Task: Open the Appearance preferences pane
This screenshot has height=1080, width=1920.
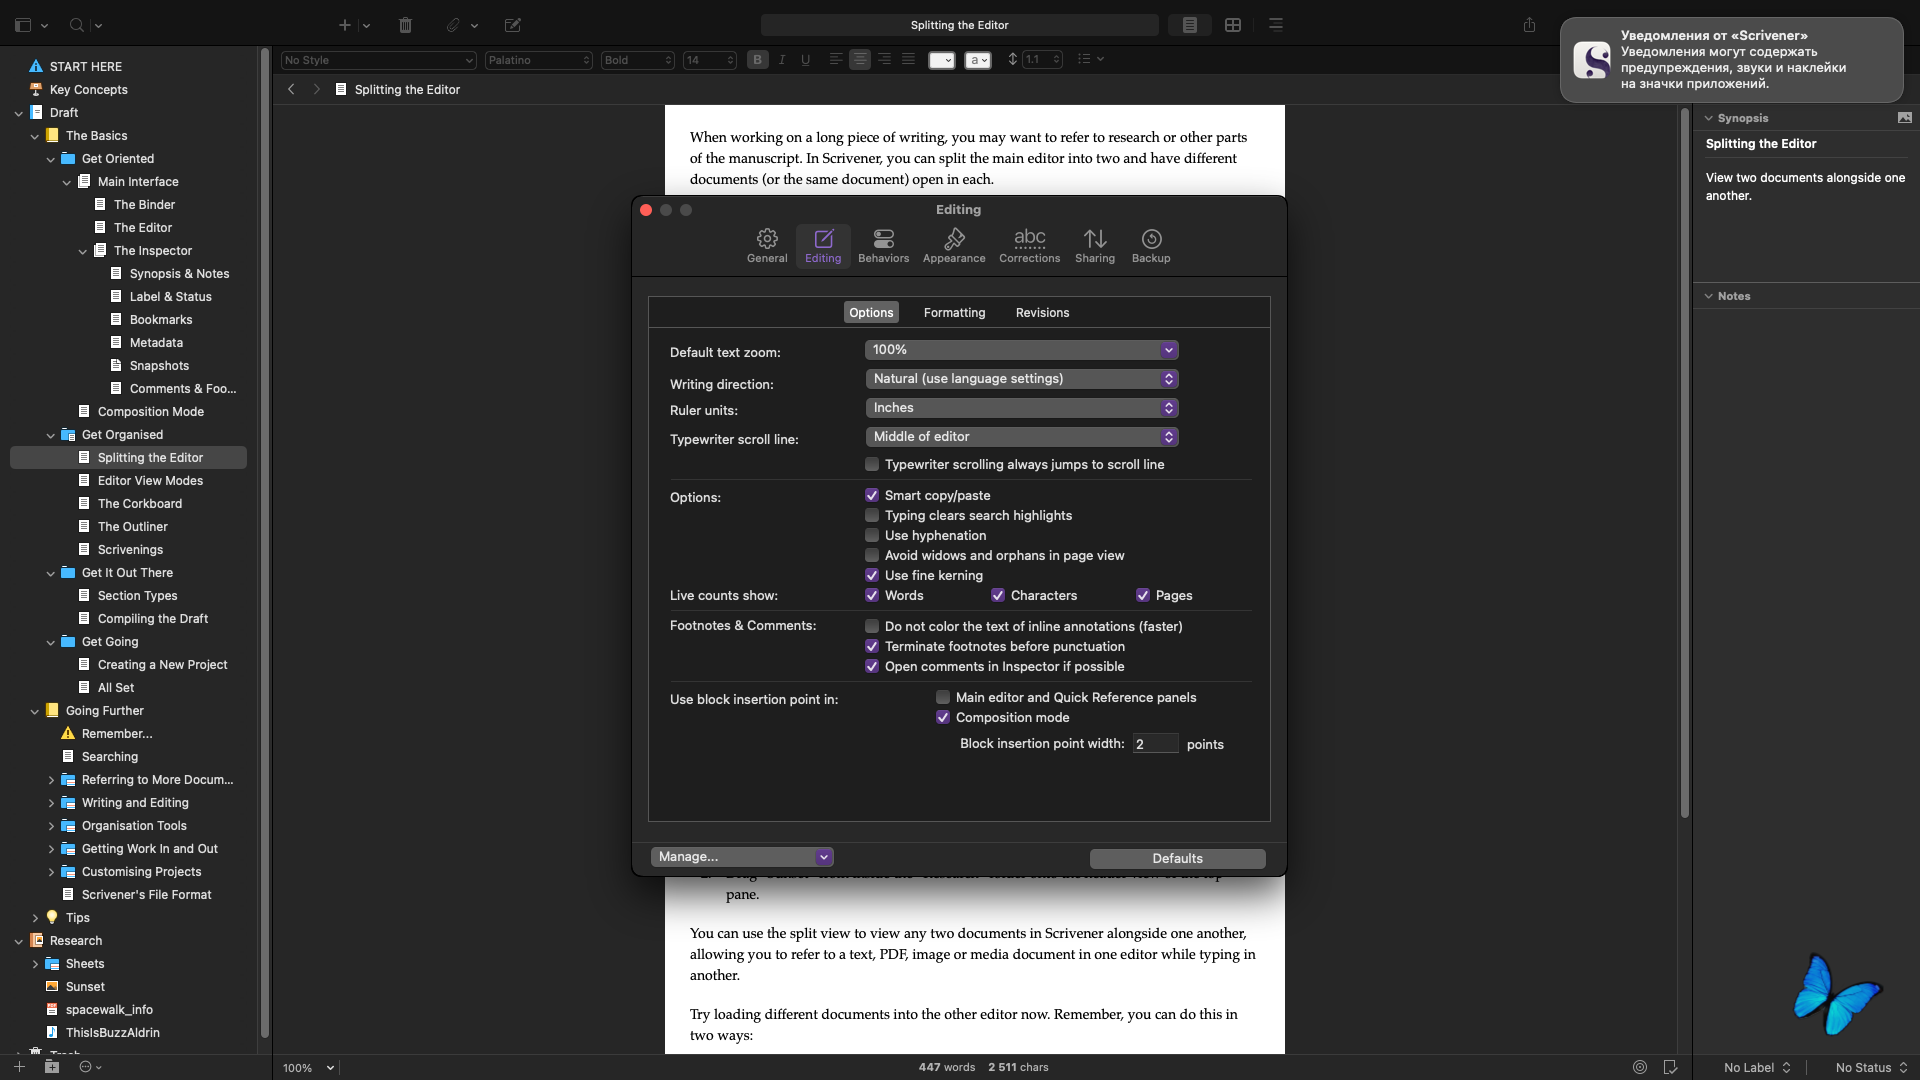Action: tap(953, 245)
